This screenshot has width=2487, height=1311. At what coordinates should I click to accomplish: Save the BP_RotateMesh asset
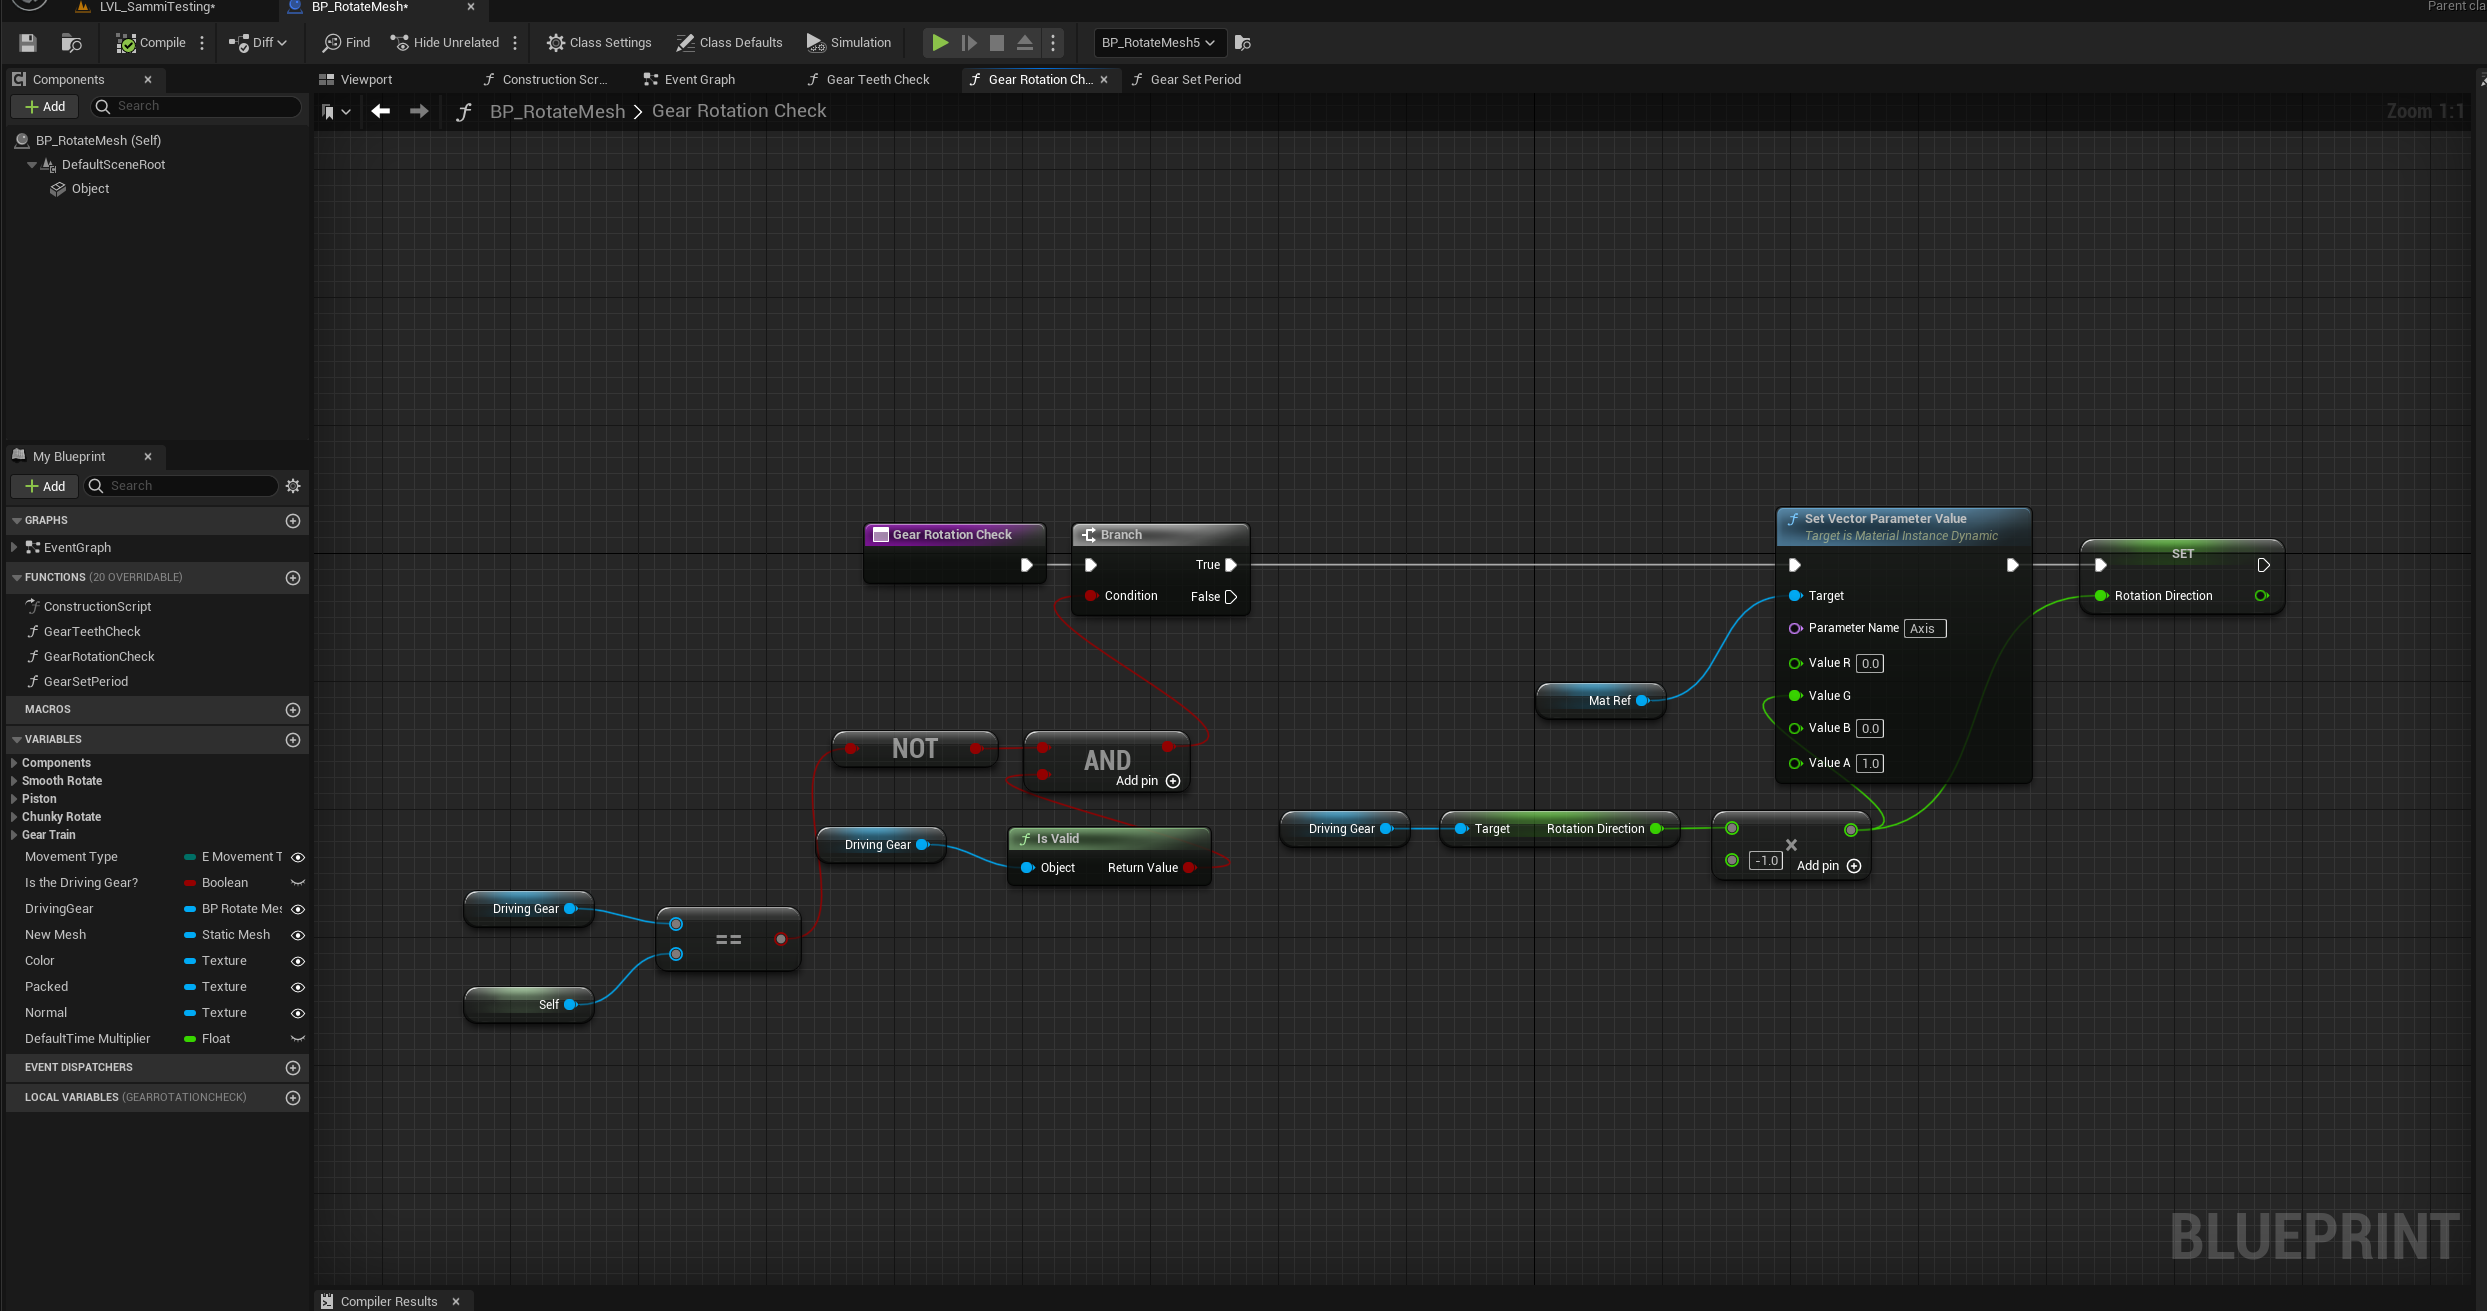click(27, 42)
